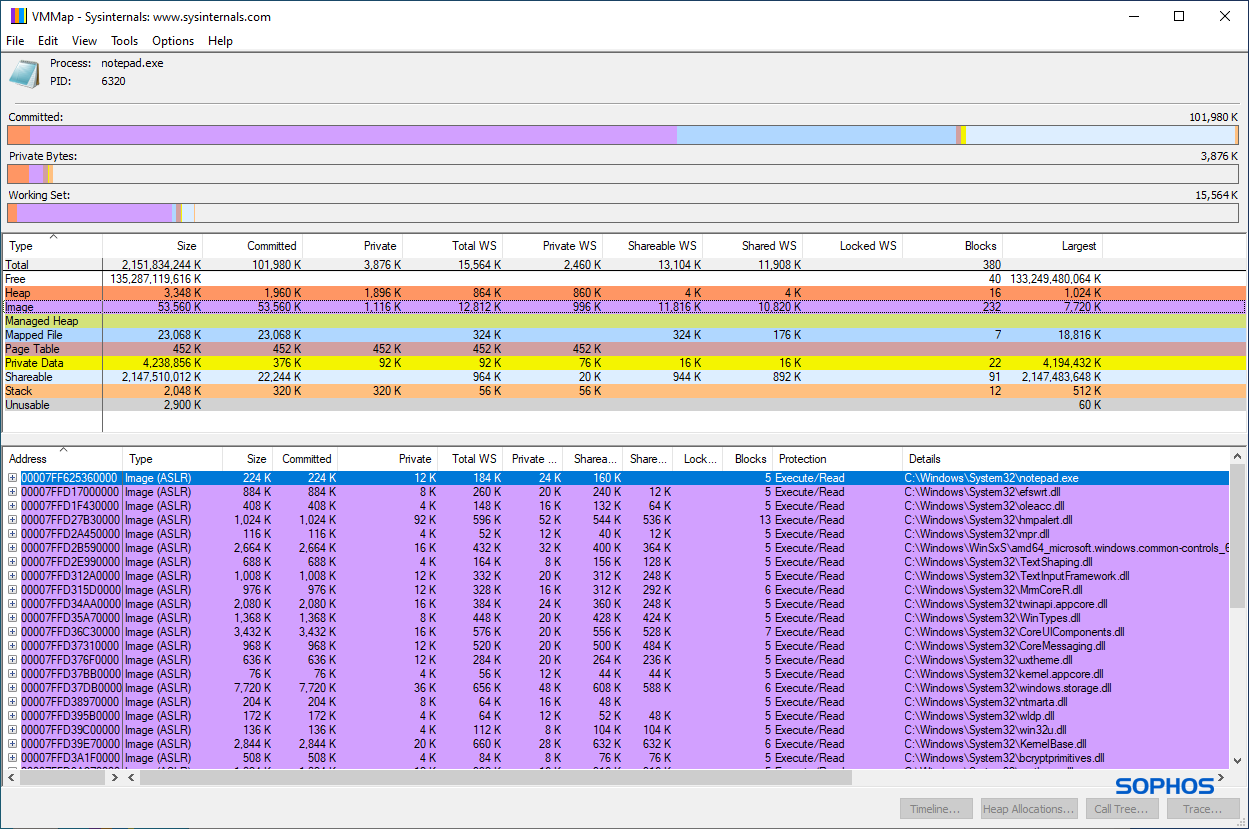Screen dimensions: 1249x829
Task: Click the notepad process icon
Action: [25, 74]
